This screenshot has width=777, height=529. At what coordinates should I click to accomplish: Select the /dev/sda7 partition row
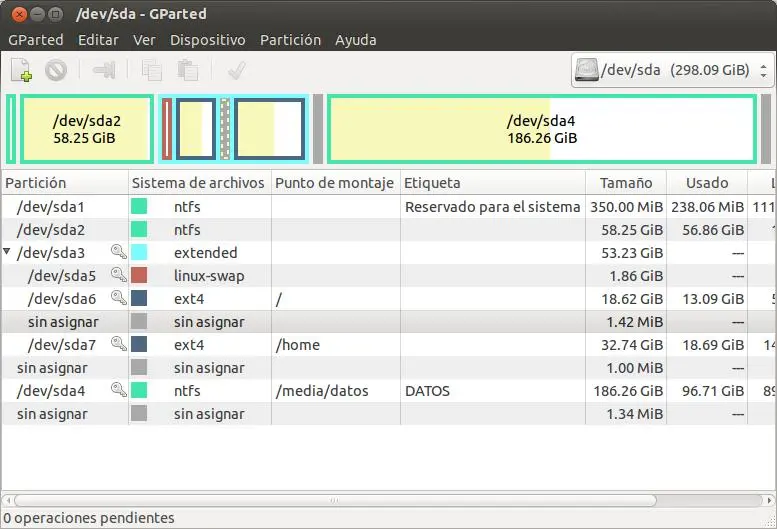388,345
